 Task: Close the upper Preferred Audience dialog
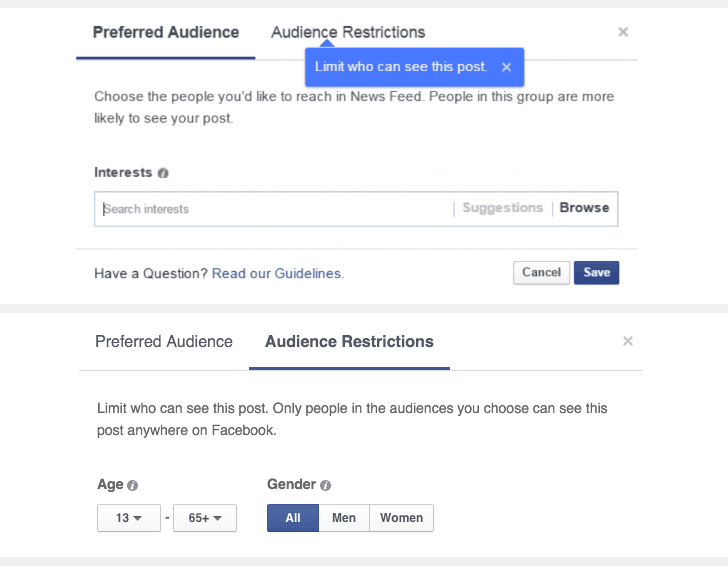(623, 32)
